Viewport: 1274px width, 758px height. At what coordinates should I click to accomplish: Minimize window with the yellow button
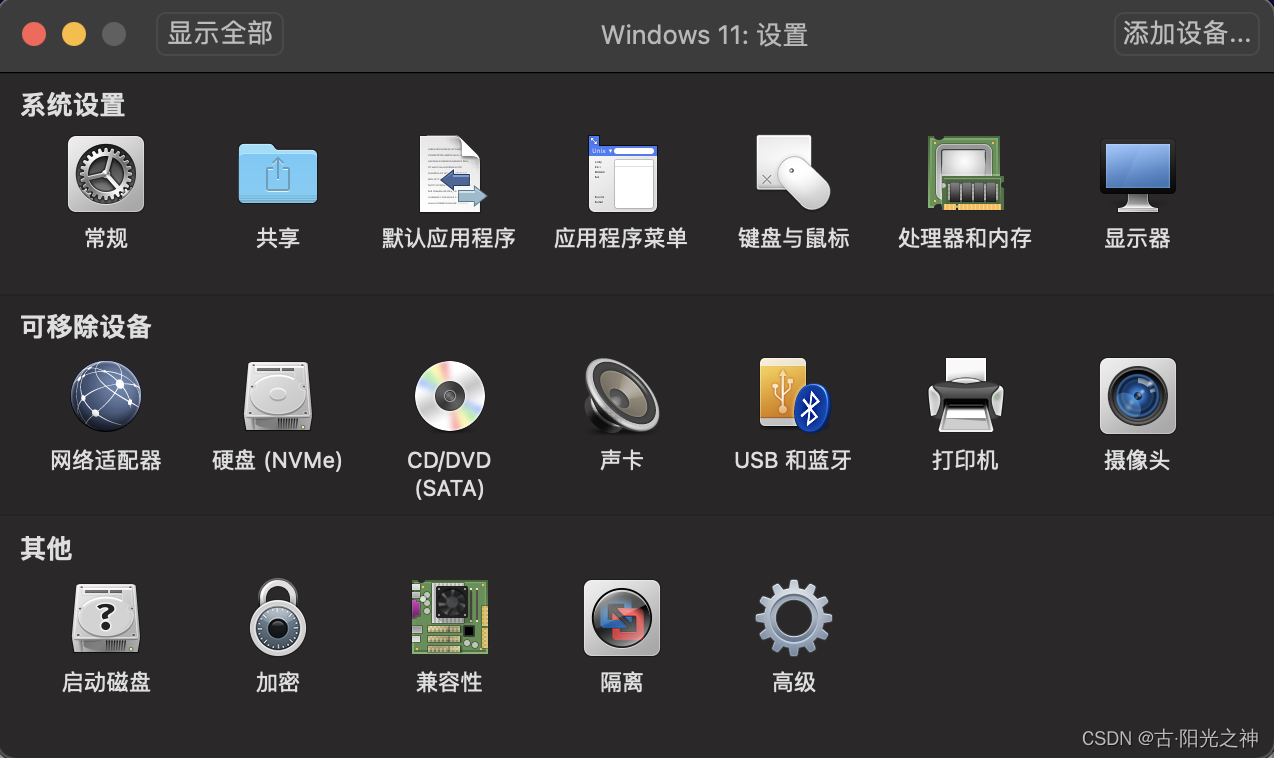click(74, 34)
